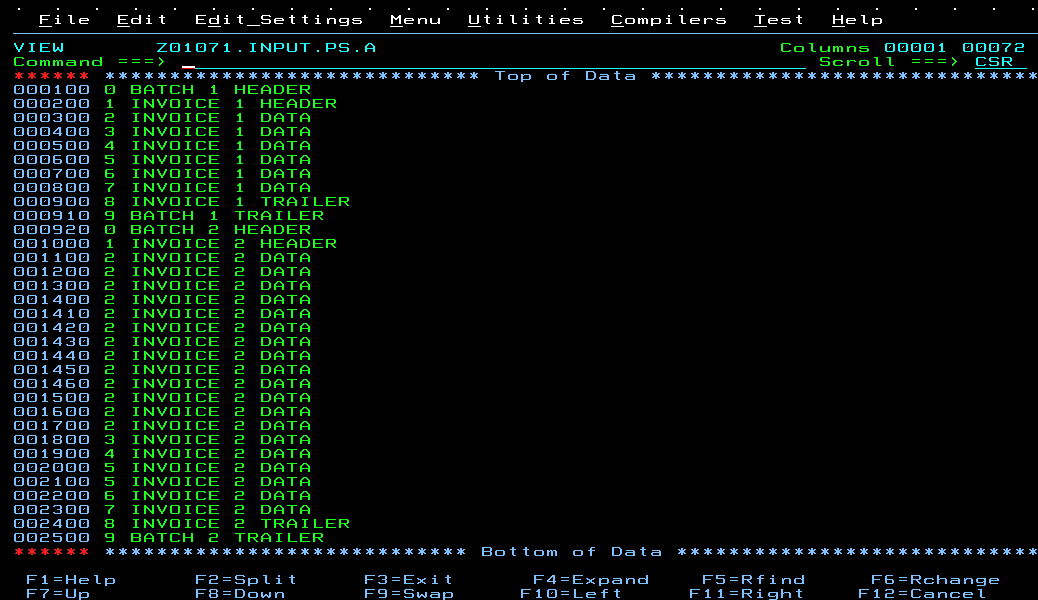The width and height of the screenshot is (1038, 600).
Task: Click F8=Down to scroll down
Action: coord(239,593)
